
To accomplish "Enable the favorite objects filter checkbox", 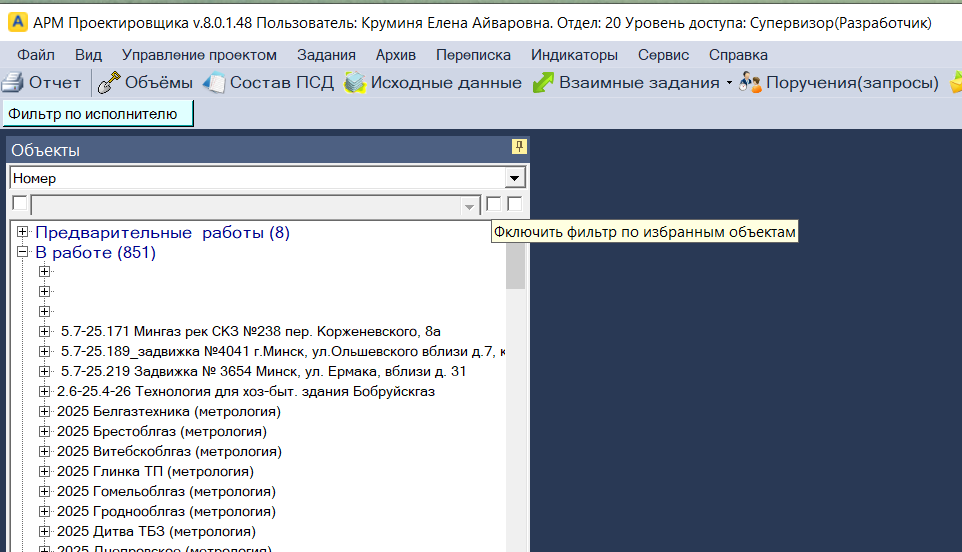I will click(514, 204).
